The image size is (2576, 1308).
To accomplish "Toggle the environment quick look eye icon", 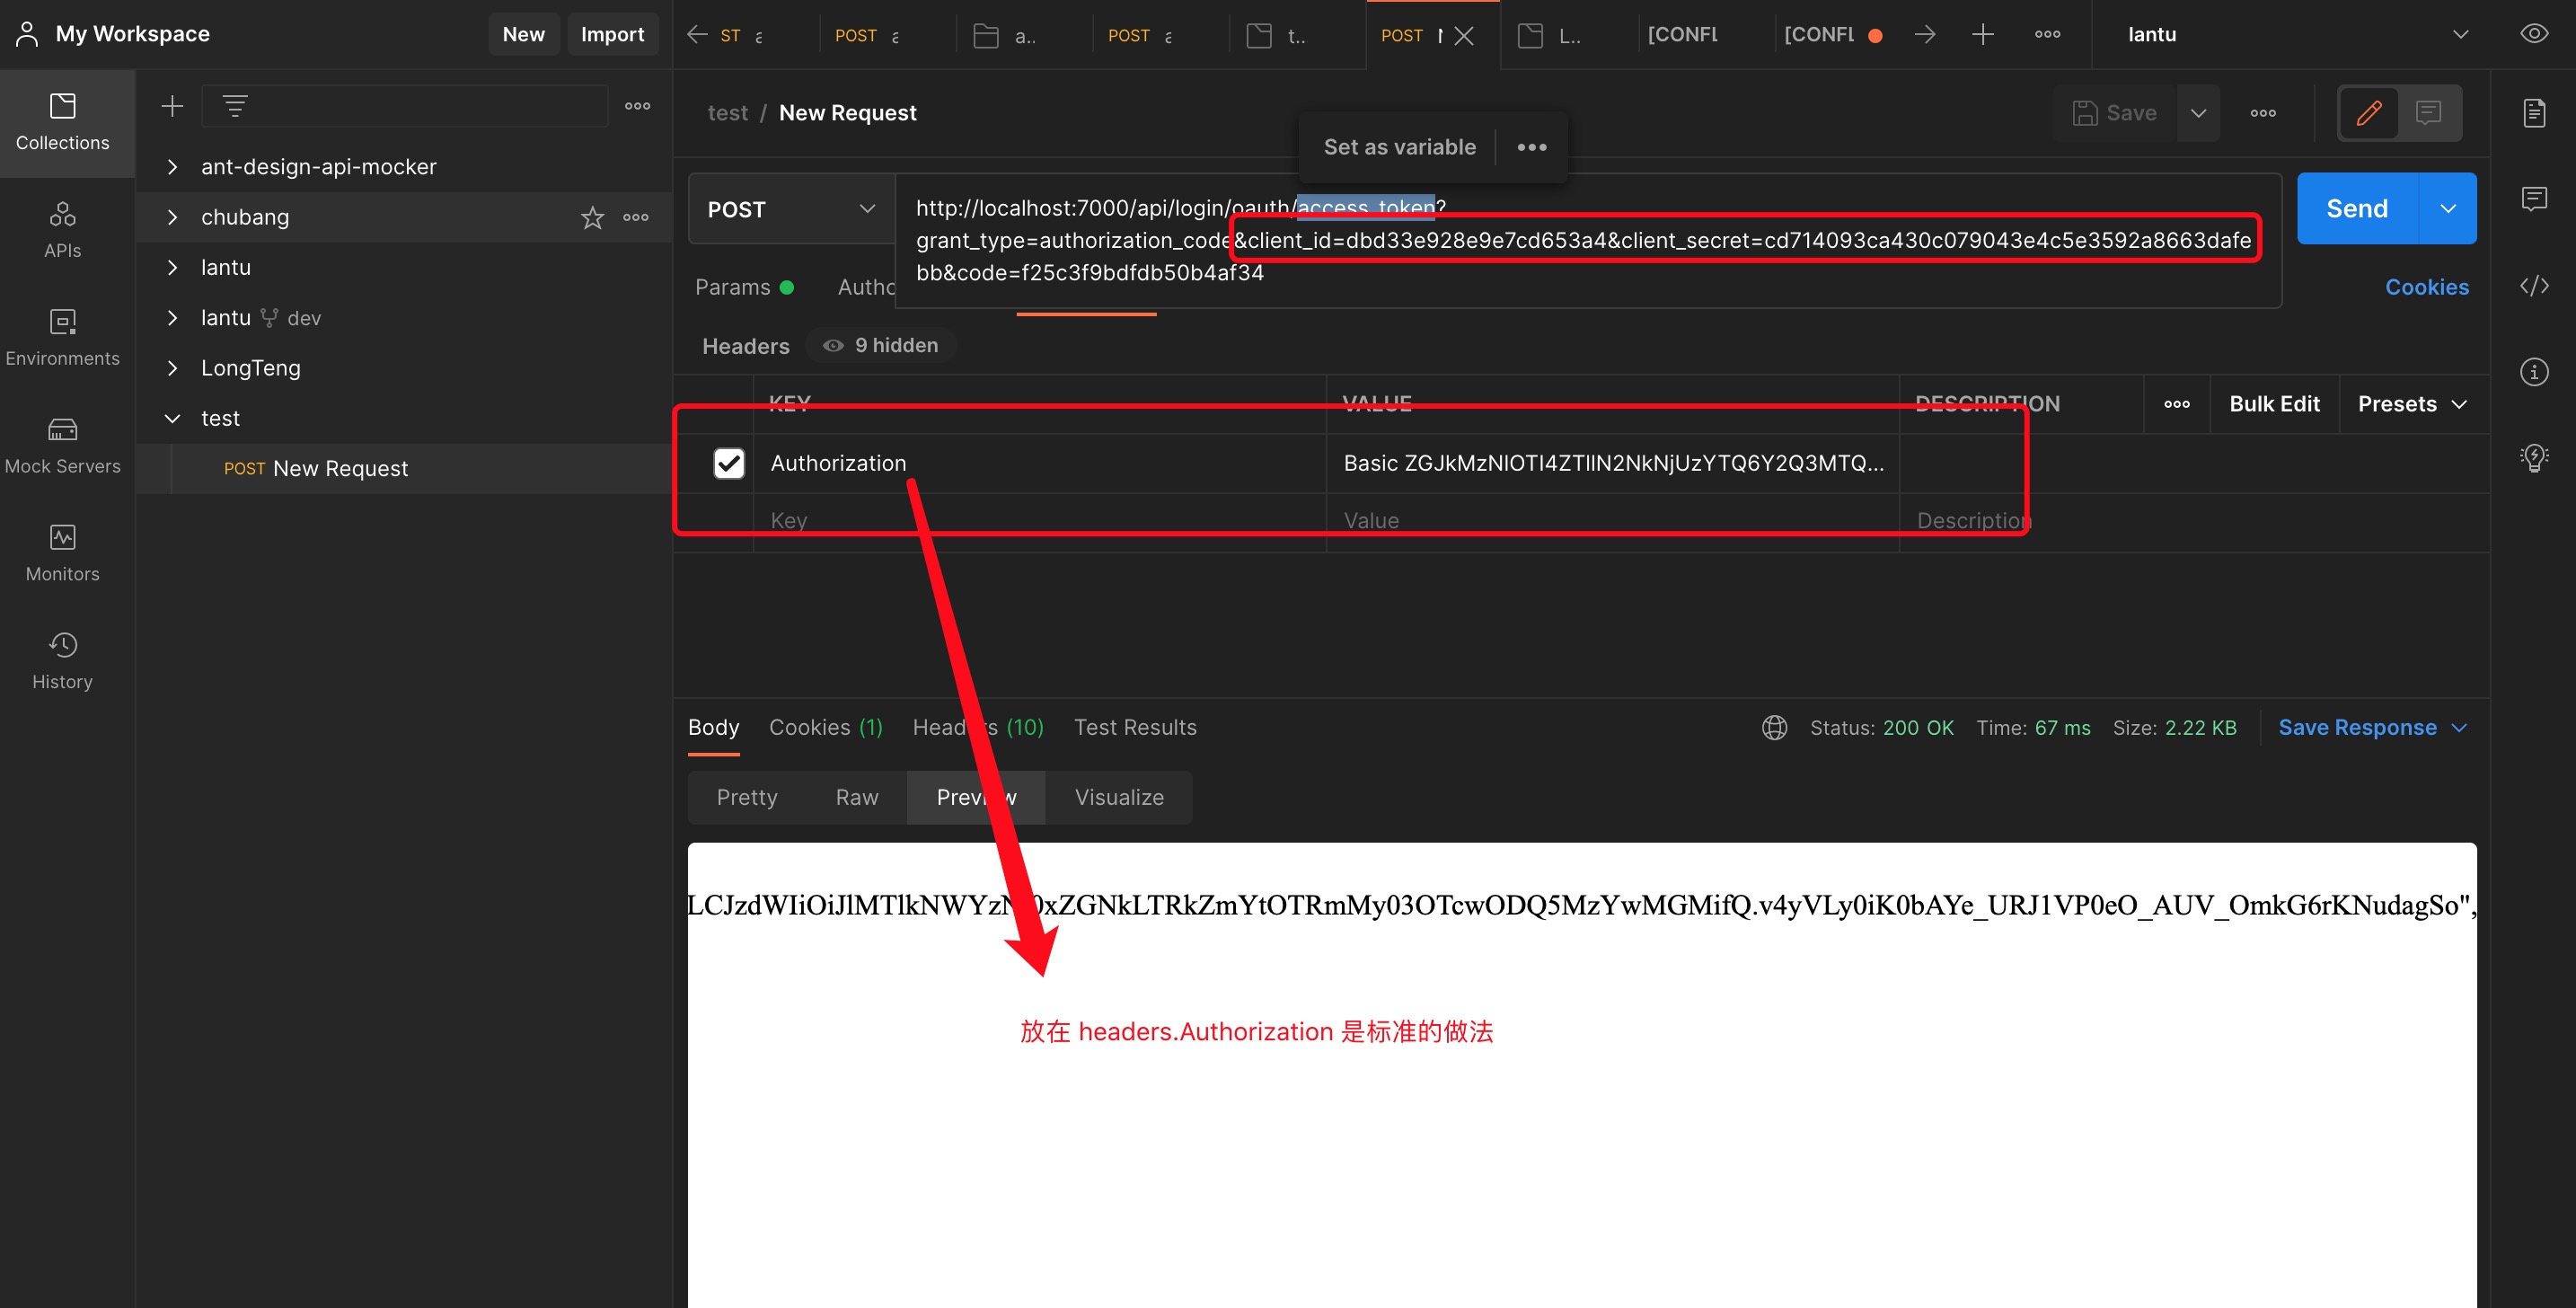I will [2534, 33].
